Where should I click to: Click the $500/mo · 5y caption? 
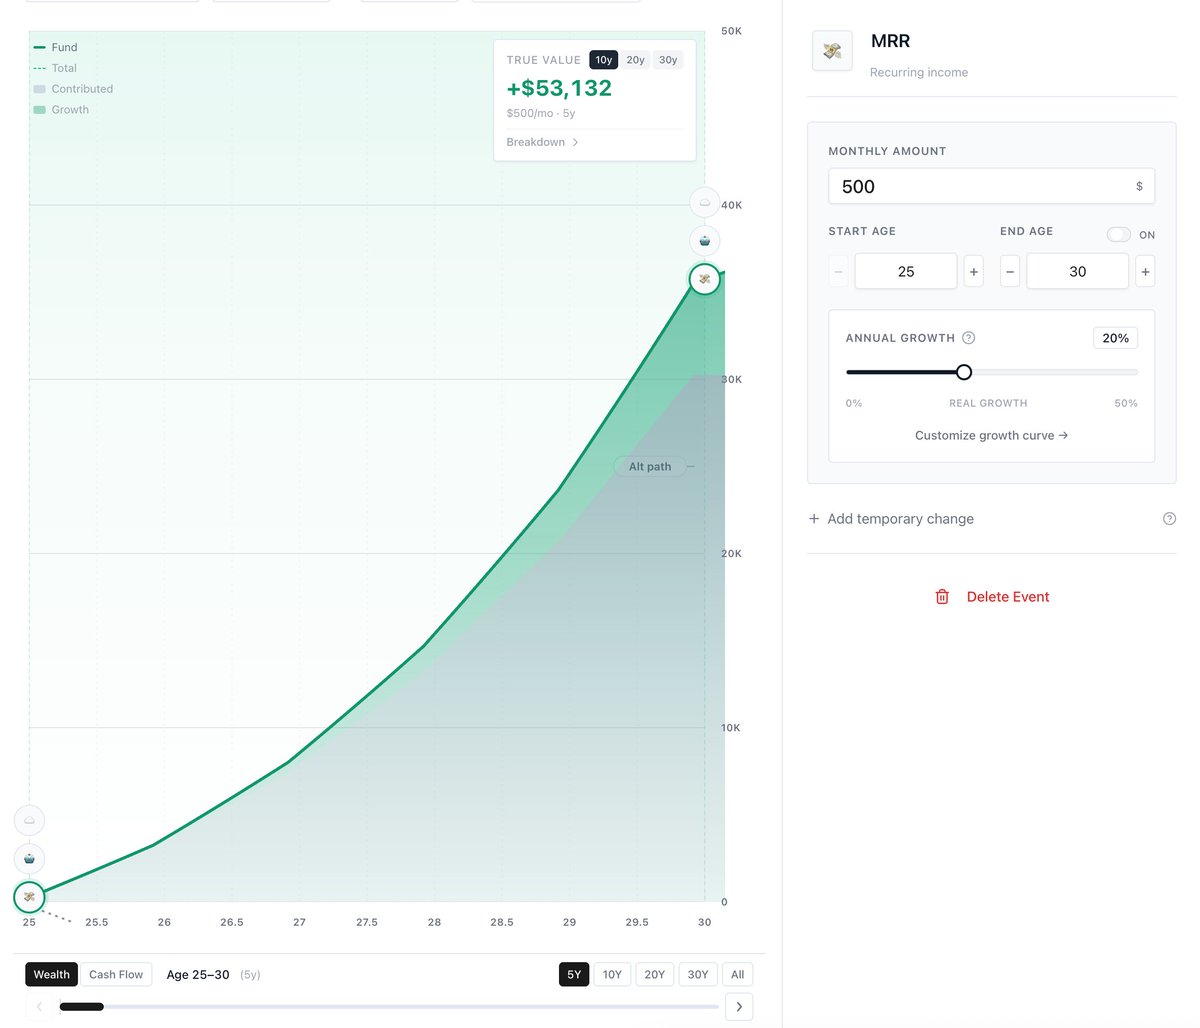pyautogui.click(x=541, y=114)
